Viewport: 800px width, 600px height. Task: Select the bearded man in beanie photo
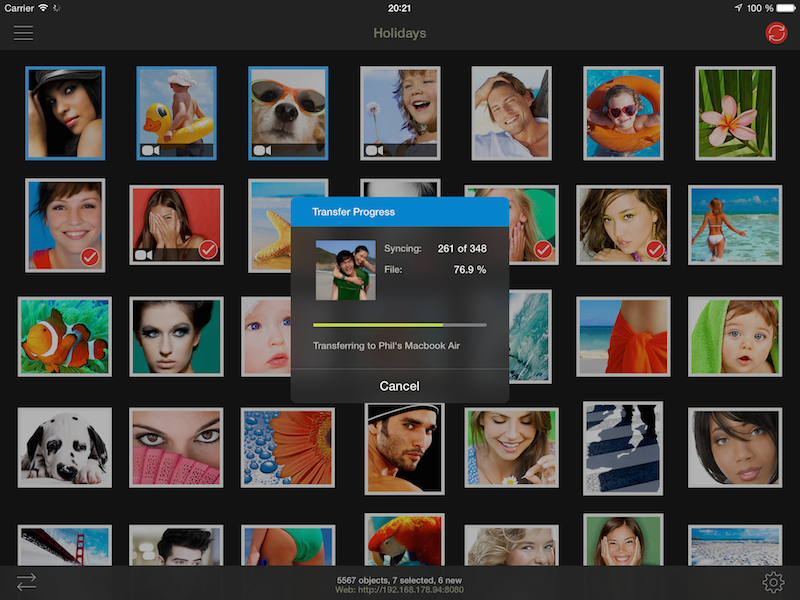(x=405, y=448)
